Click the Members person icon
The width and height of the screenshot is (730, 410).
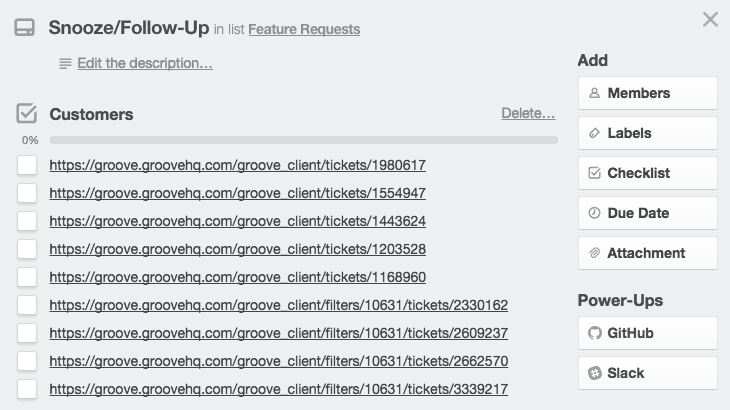pyautogui.click(x=594, y=93)
